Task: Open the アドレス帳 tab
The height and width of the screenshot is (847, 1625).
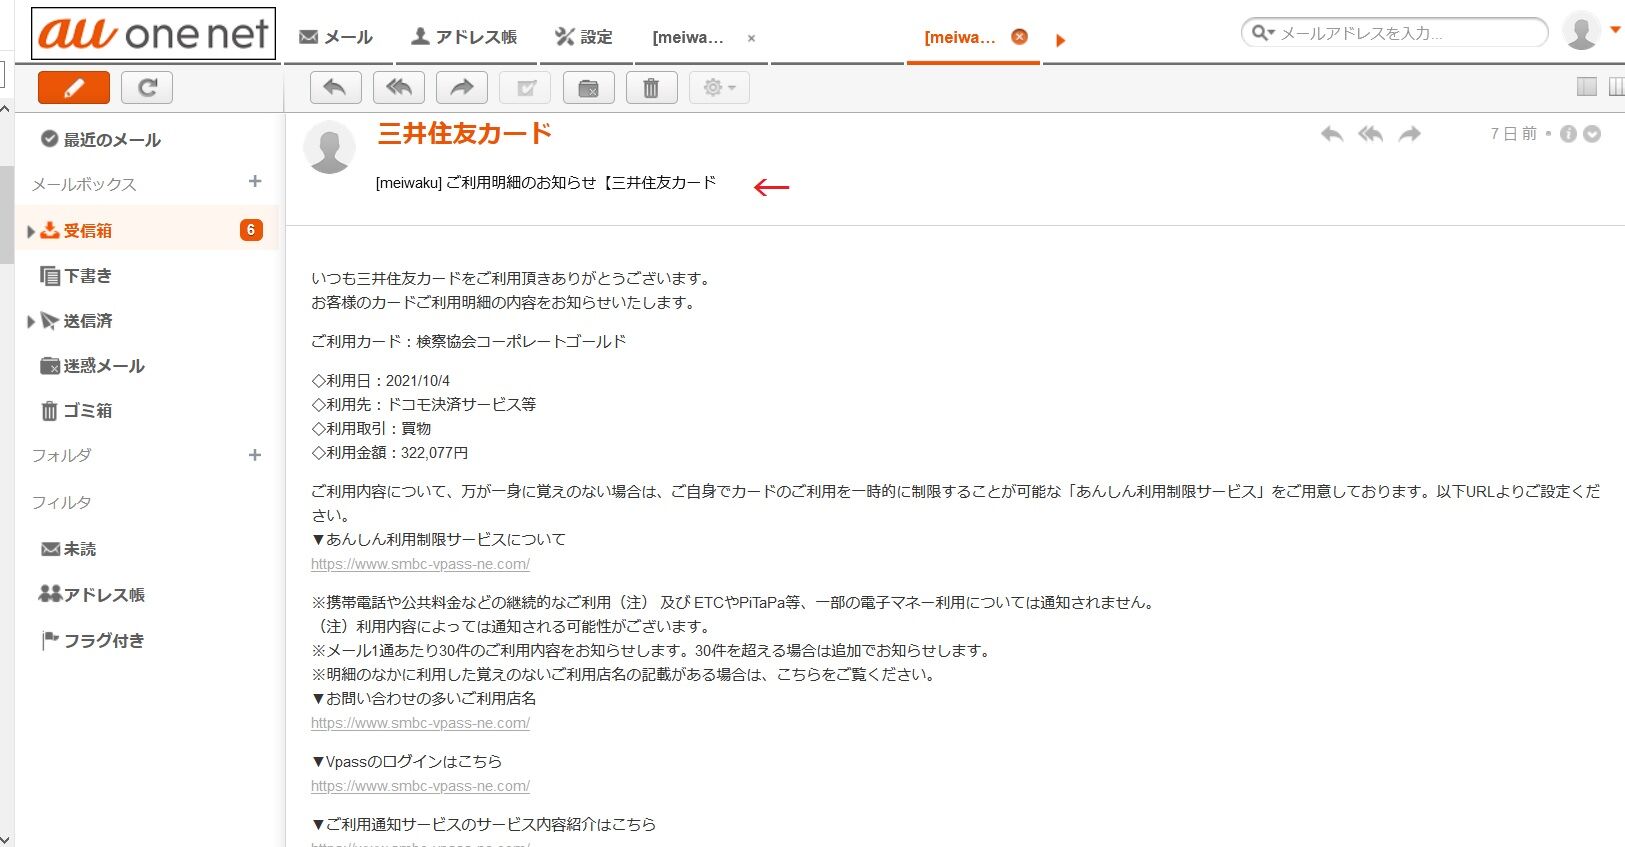Action: click(x=464, y=37)
